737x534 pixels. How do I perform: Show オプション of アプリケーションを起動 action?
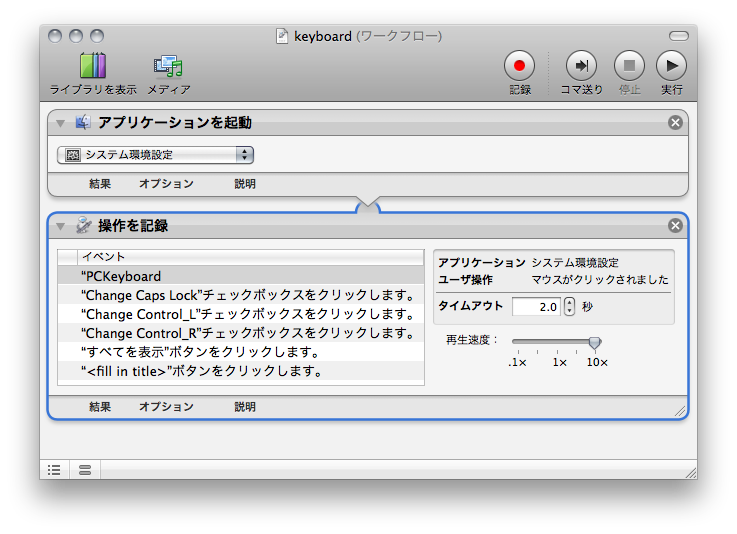(166, 184)
